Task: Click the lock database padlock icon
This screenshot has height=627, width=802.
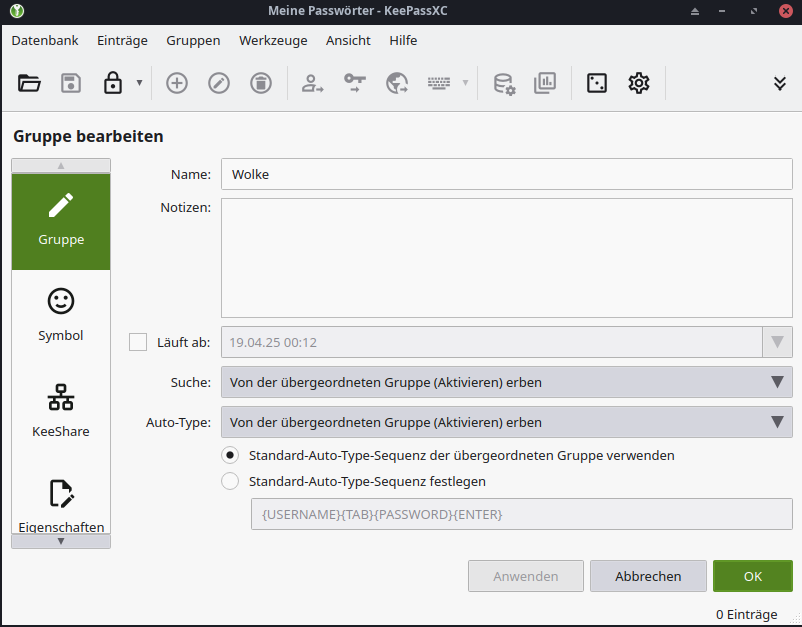Action: pyautogui.click(x=113, y=83)
